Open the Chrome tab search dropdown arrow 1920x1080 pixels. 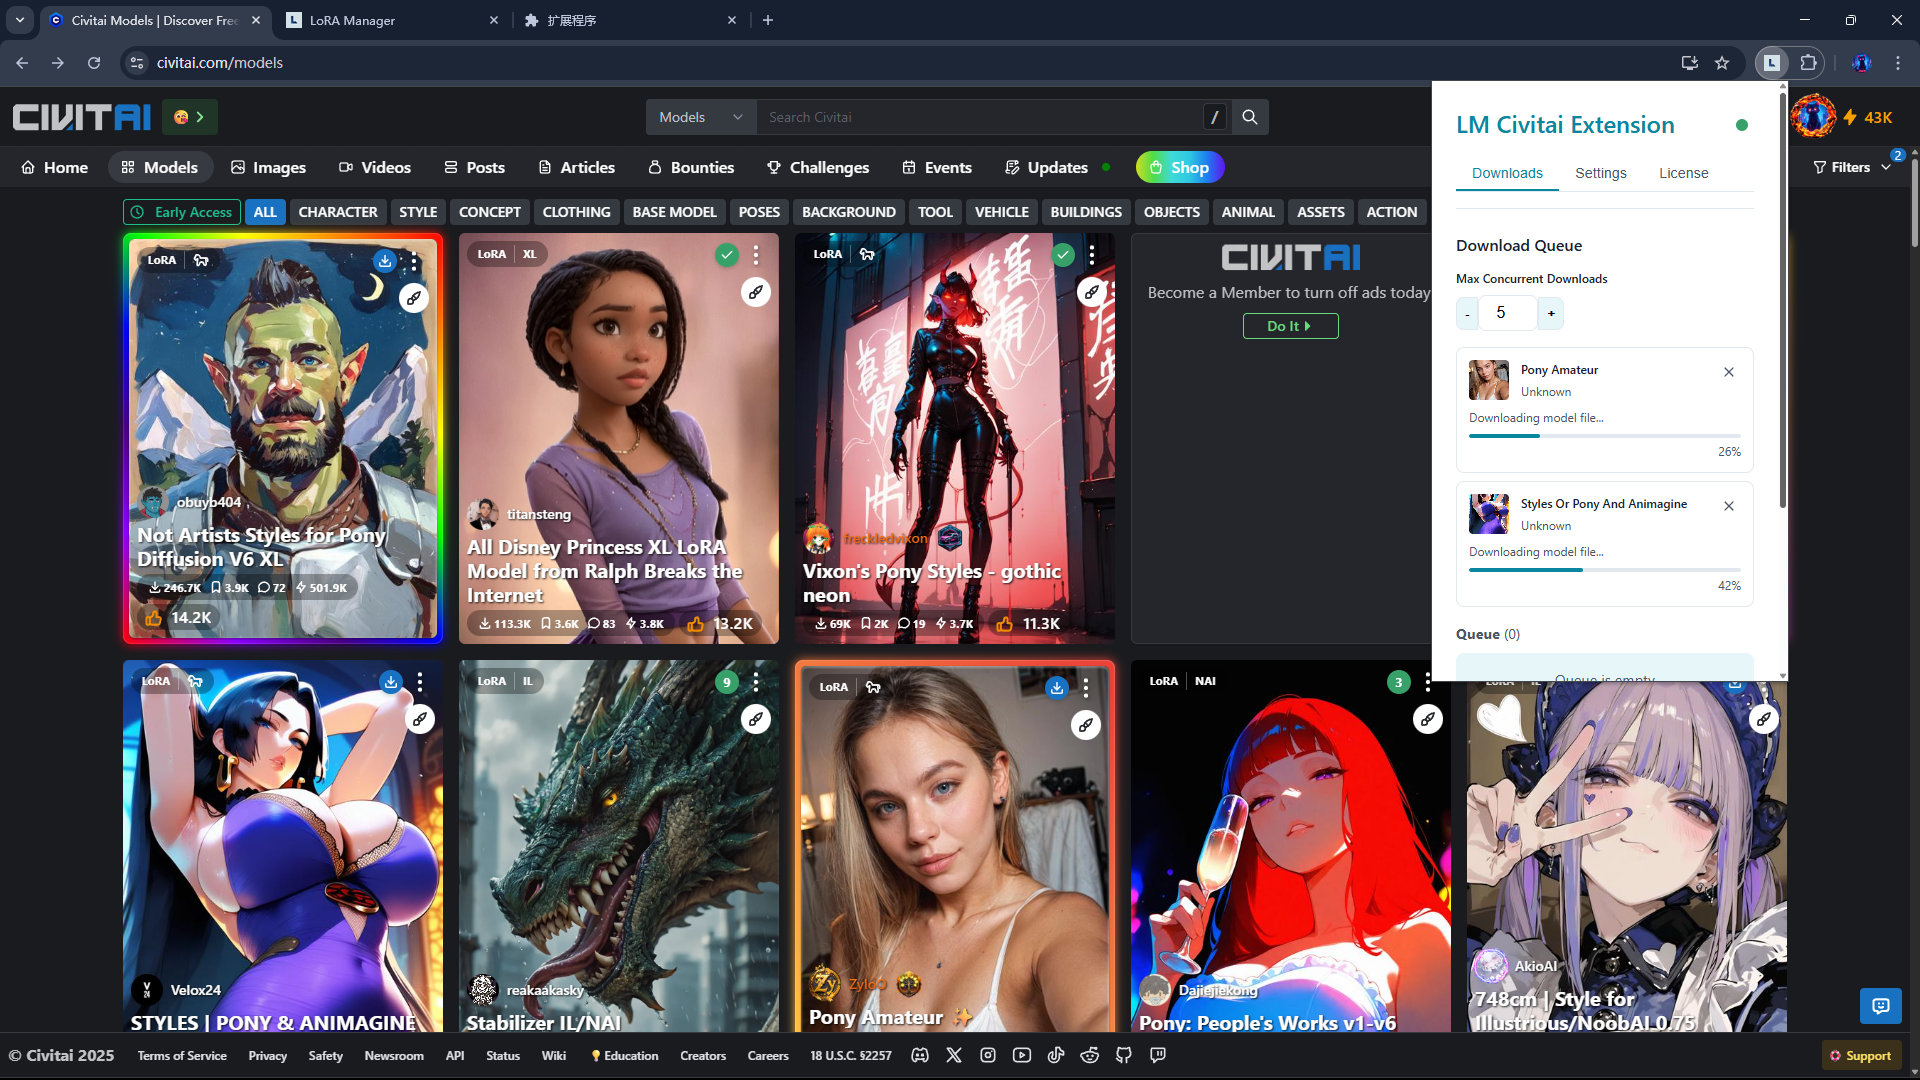tap(19, 20)
